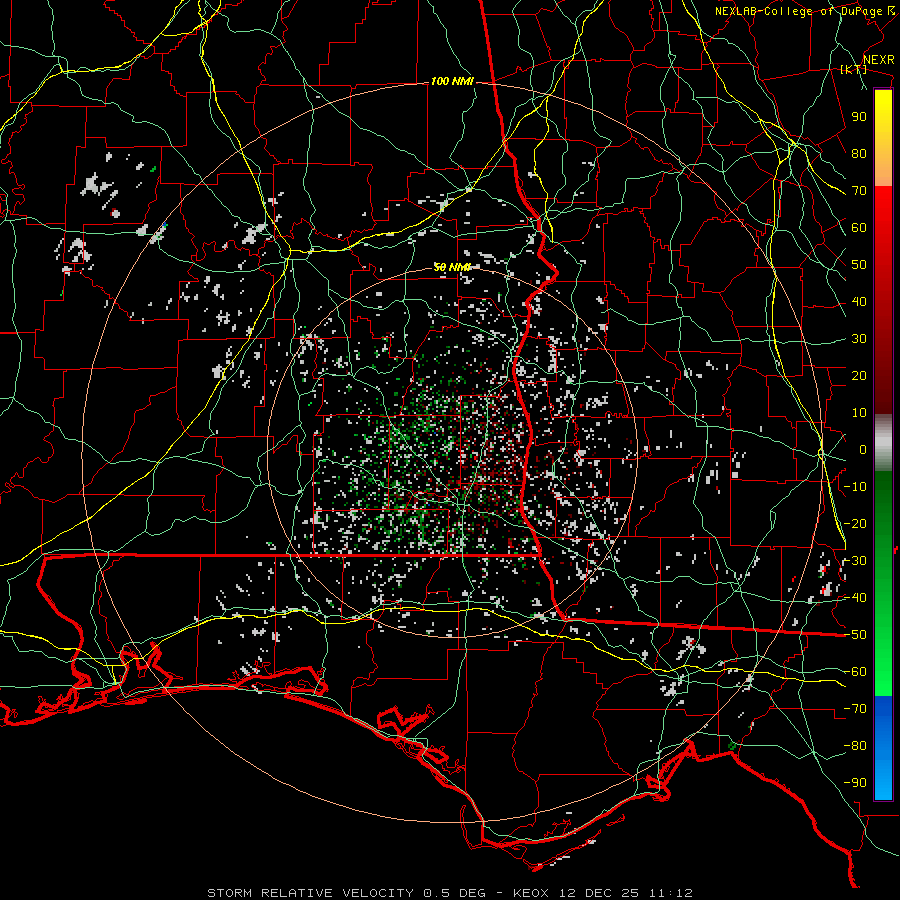Click the -70 value on the velocity scale

[855, 709]
